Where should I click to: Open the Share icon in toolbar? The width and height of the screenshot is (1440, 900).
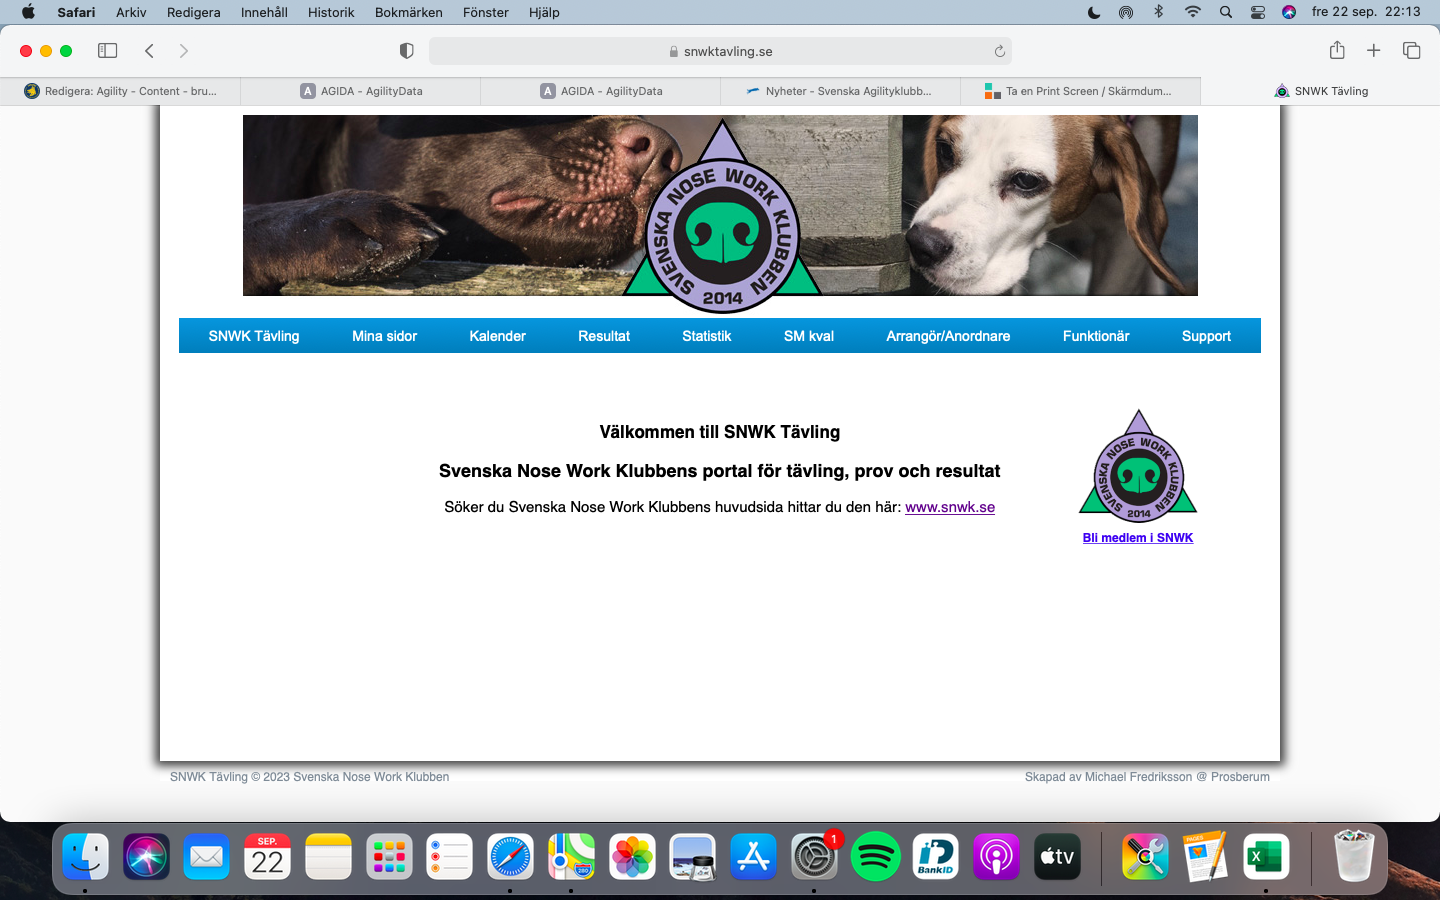pyautogui.click(x=1337, y=51)
